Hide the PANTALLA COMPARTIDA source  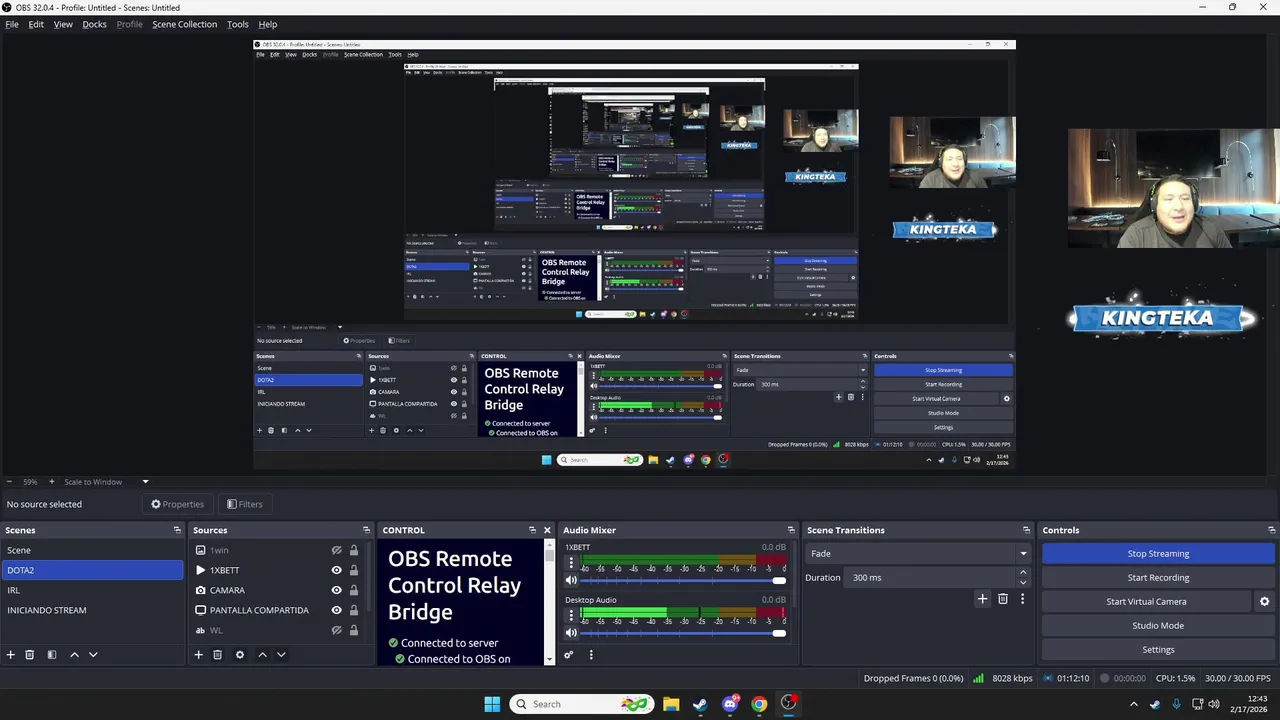336,610
